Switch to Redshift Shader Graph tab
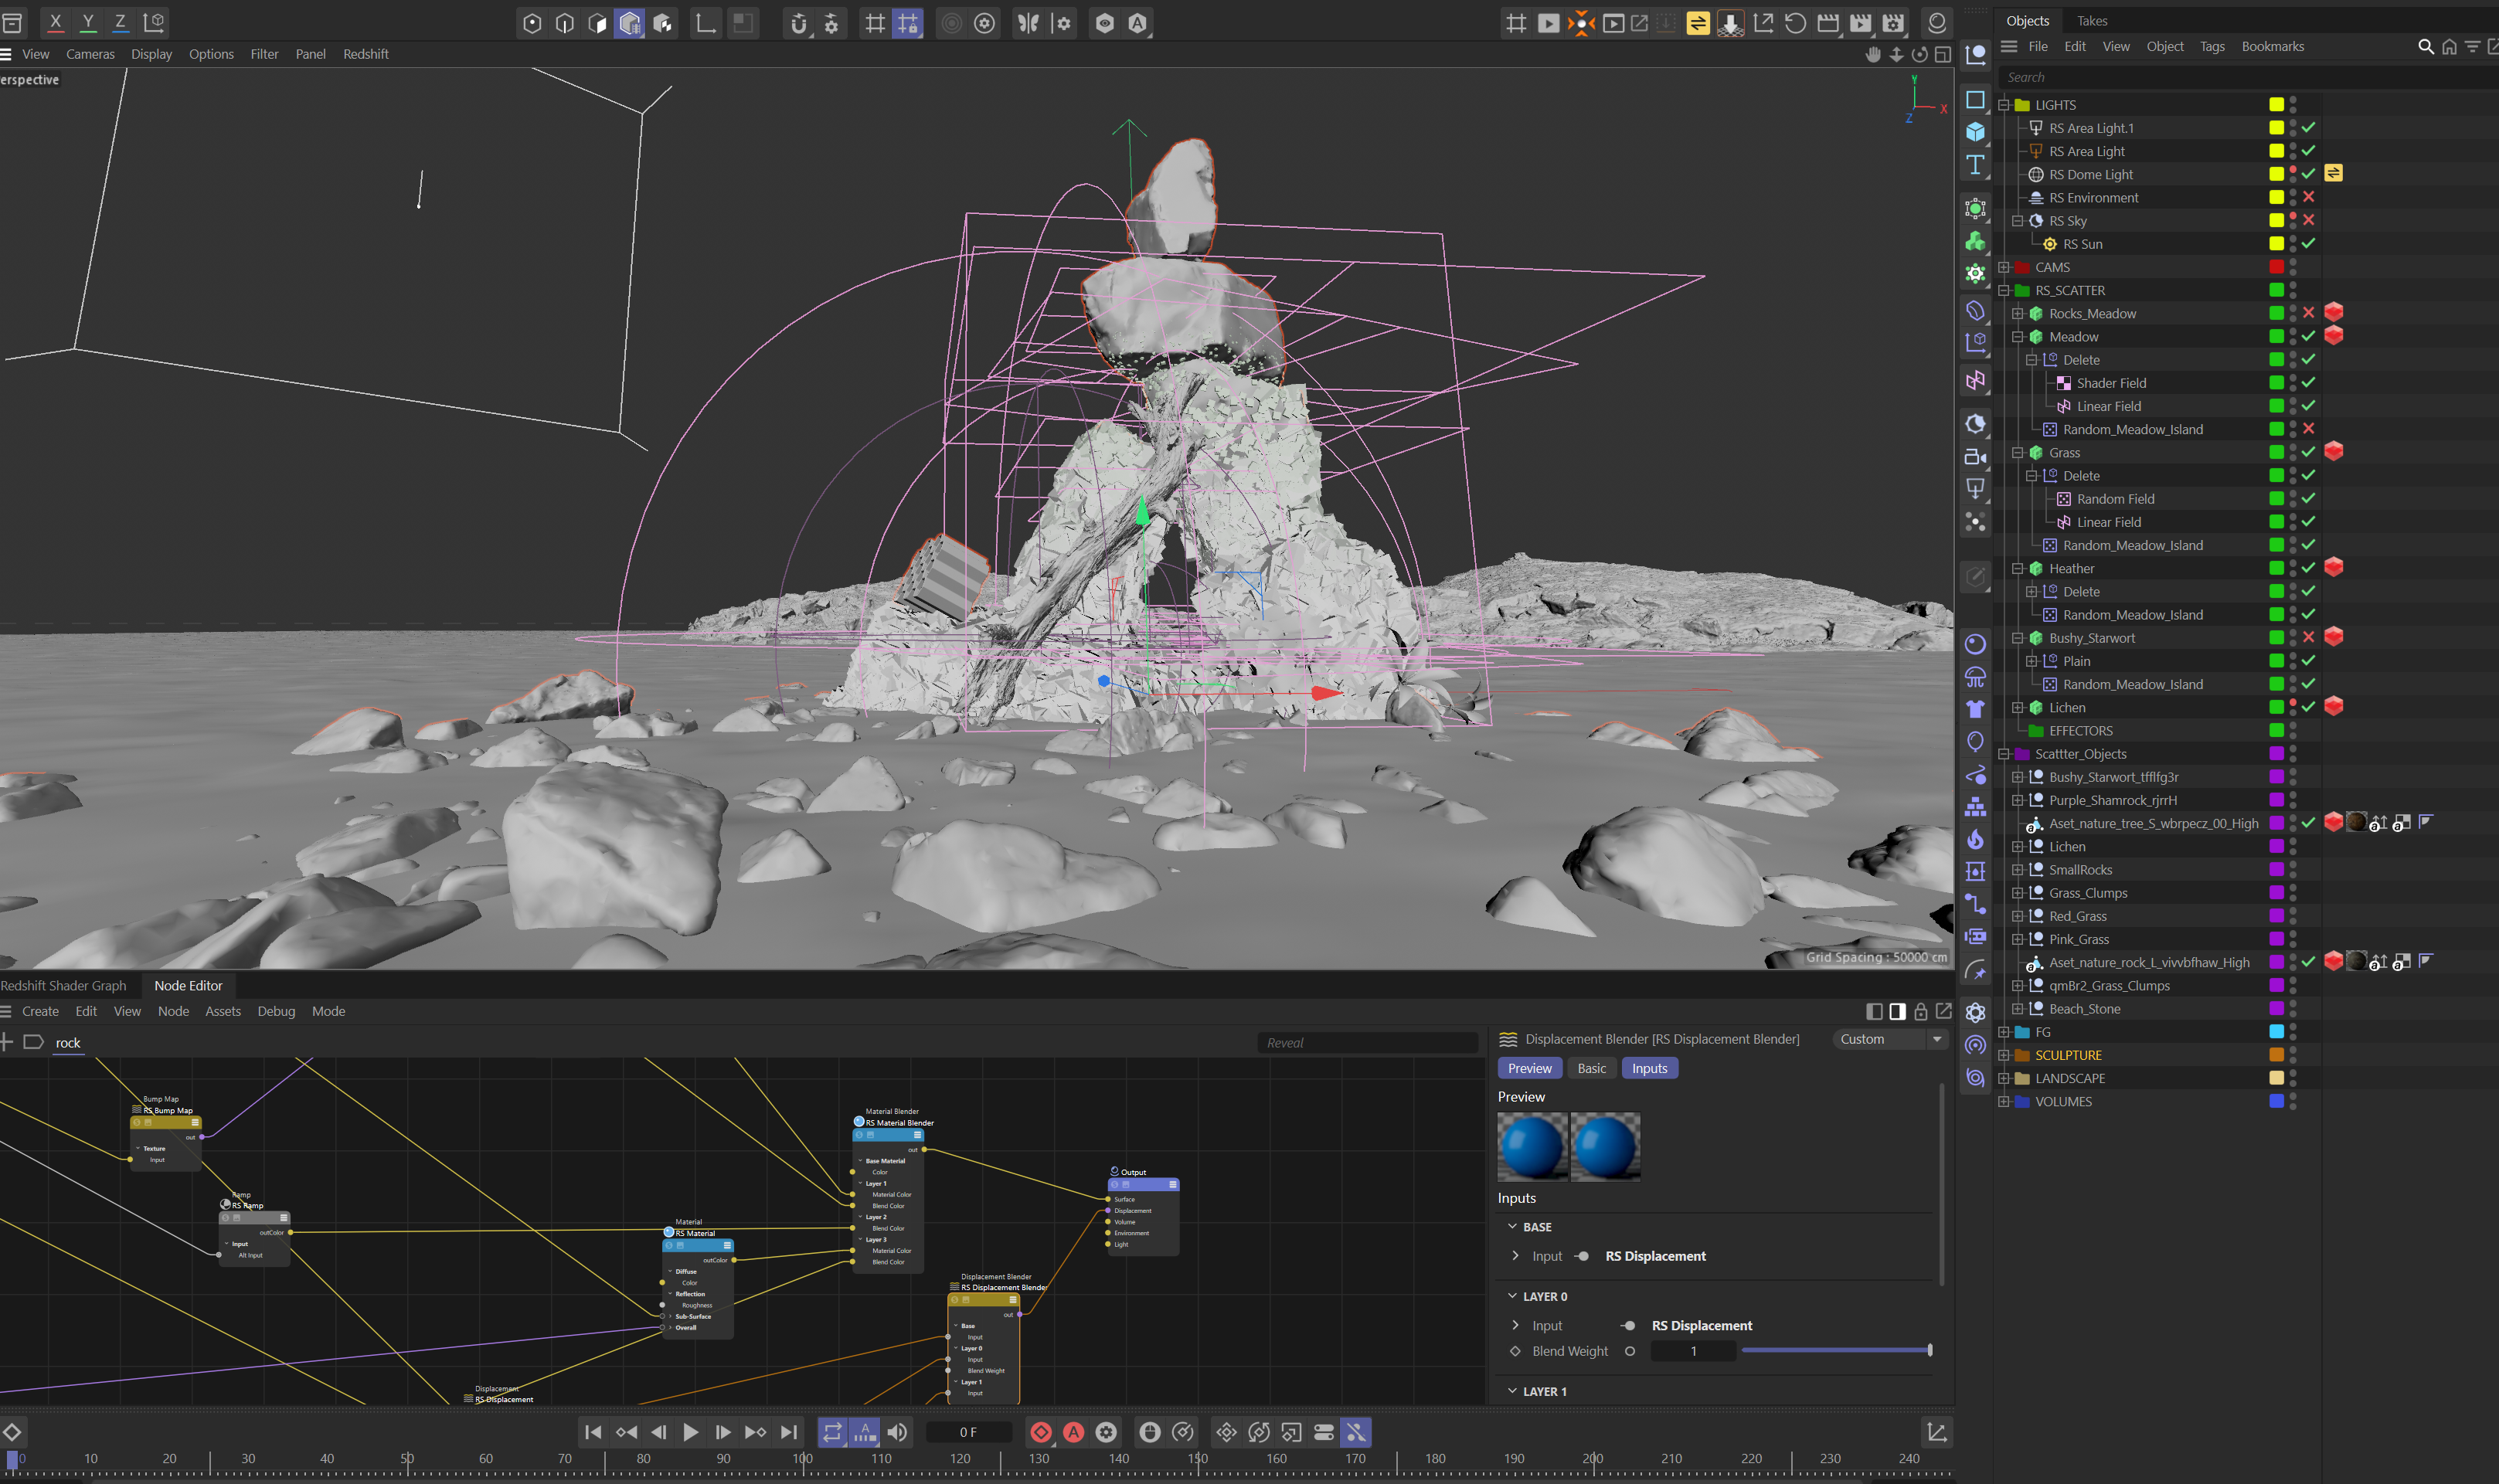 [64, 985]
